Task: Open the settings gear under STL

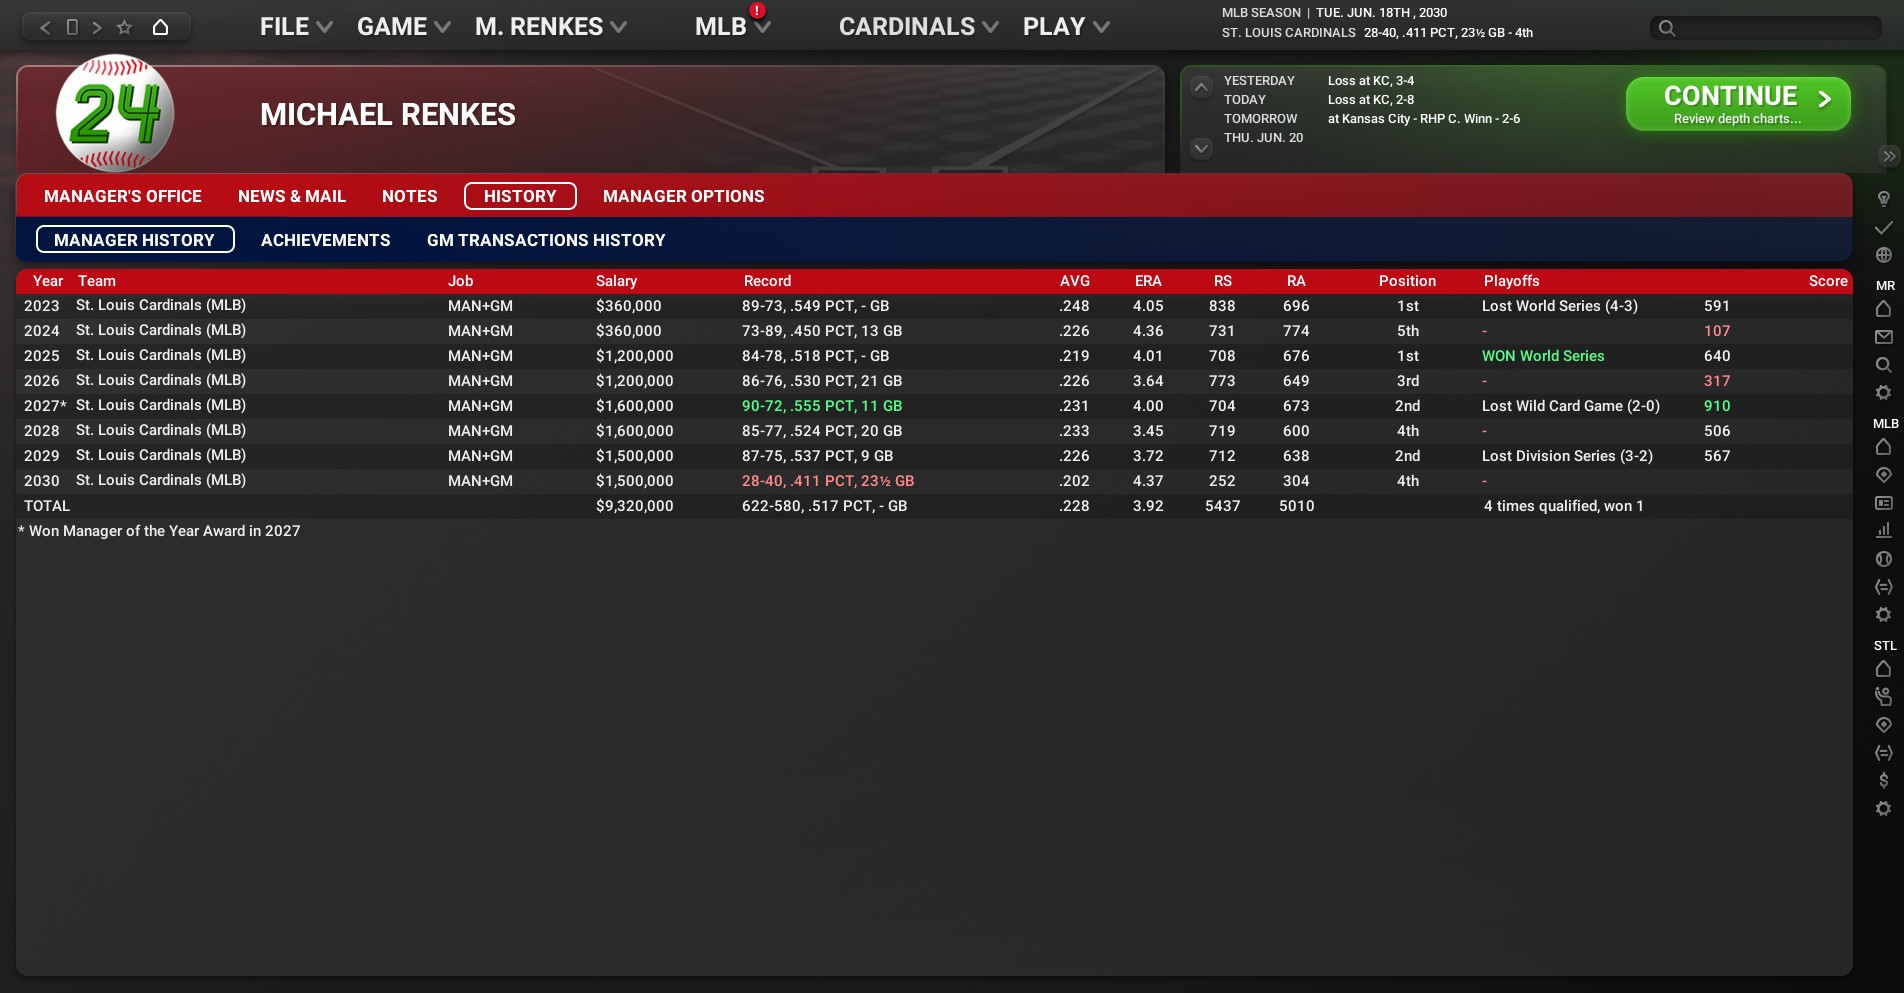Action: point(1884,809)
